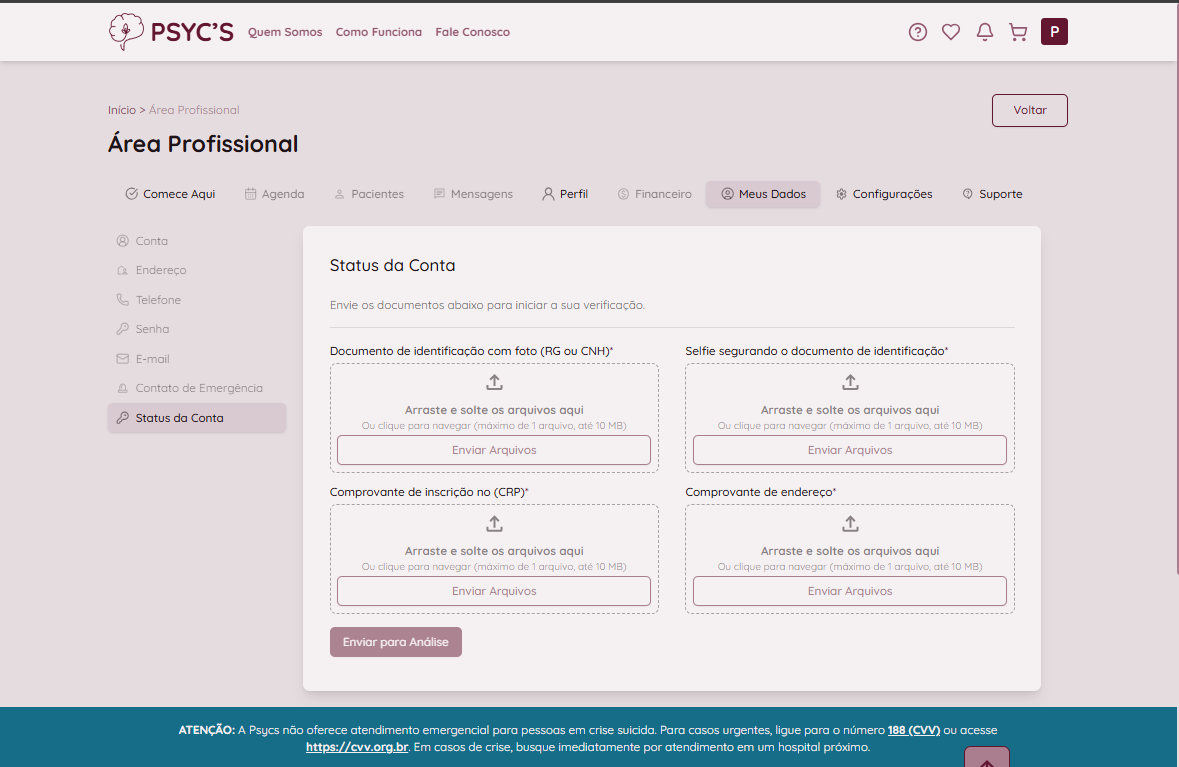Click the Voltar button
1179x767 pixels.
click(1029, 110)
